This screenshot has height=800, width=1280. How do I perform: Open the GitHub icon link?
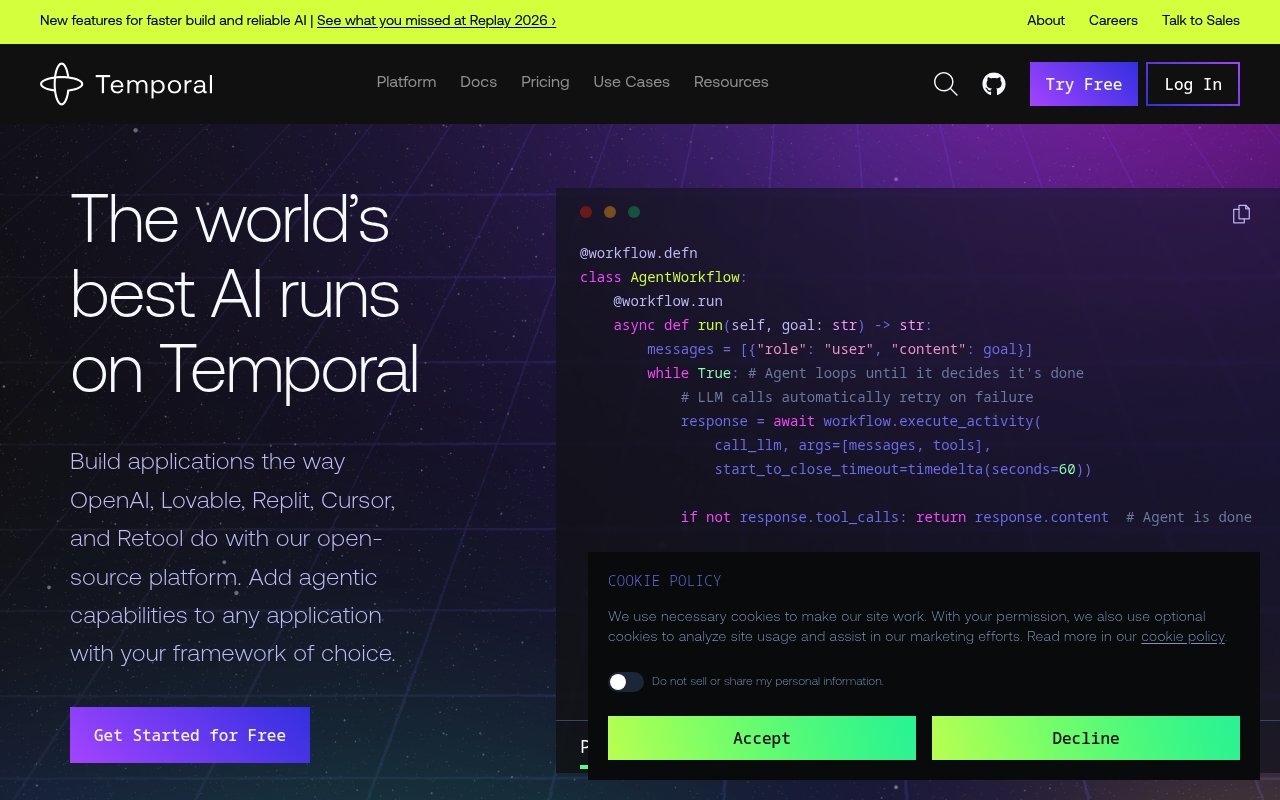pos(994,84)
